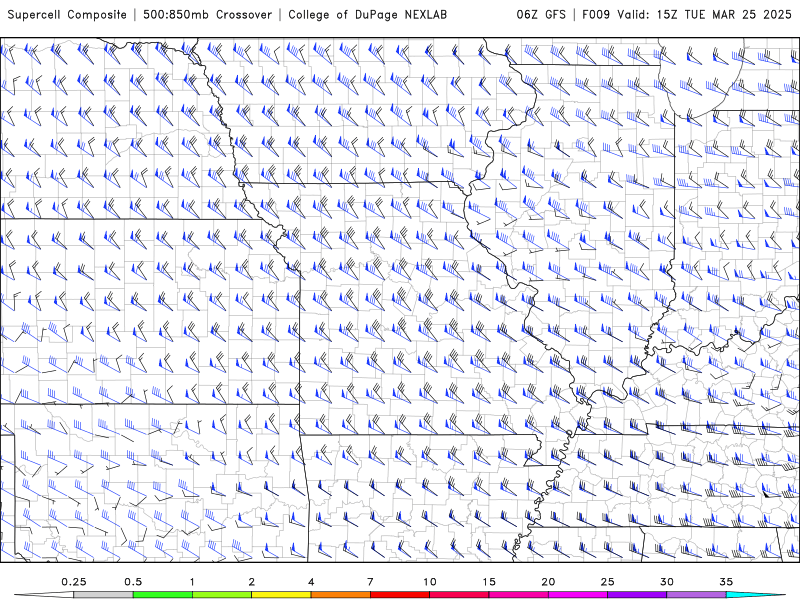Click the 'F009 Valid: 15Z TUE MAR 25 2025' text

[687, 15]
